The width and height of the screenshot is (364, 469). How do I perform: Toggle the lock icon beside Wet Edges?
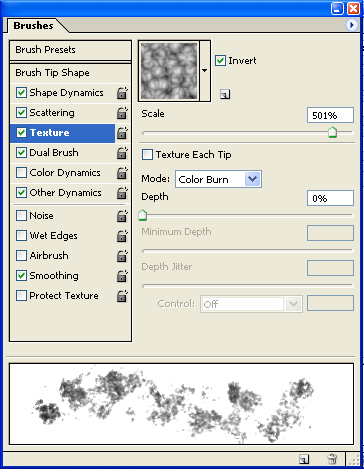pyautogui.click(x=122, y=236)
